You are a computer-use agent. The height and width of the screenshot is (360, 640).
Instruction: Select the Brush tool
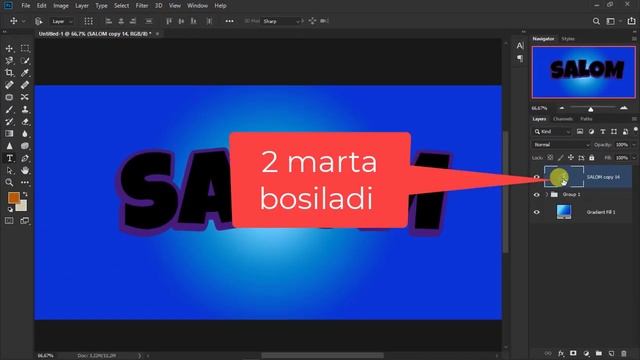[9, 109]
